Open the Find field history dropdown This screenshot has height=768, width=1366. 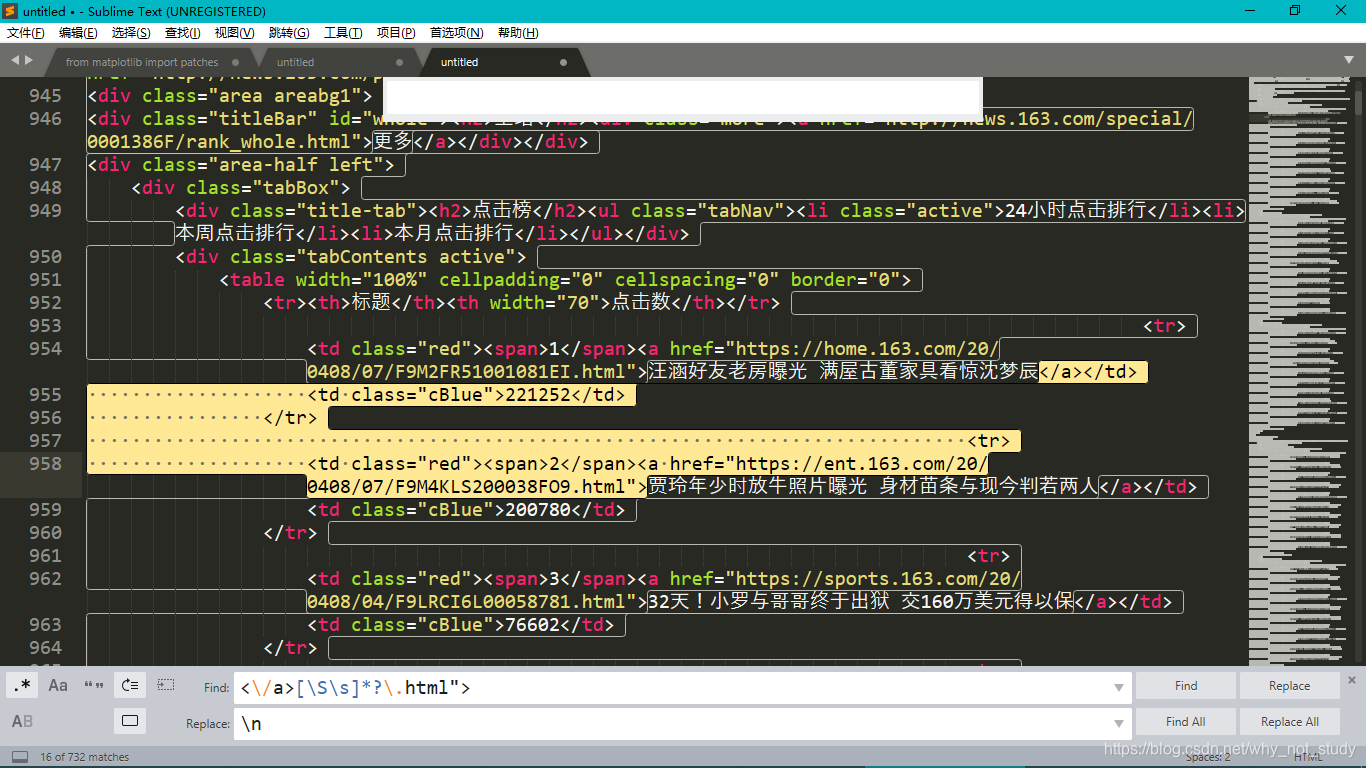tap(1119, 688)
